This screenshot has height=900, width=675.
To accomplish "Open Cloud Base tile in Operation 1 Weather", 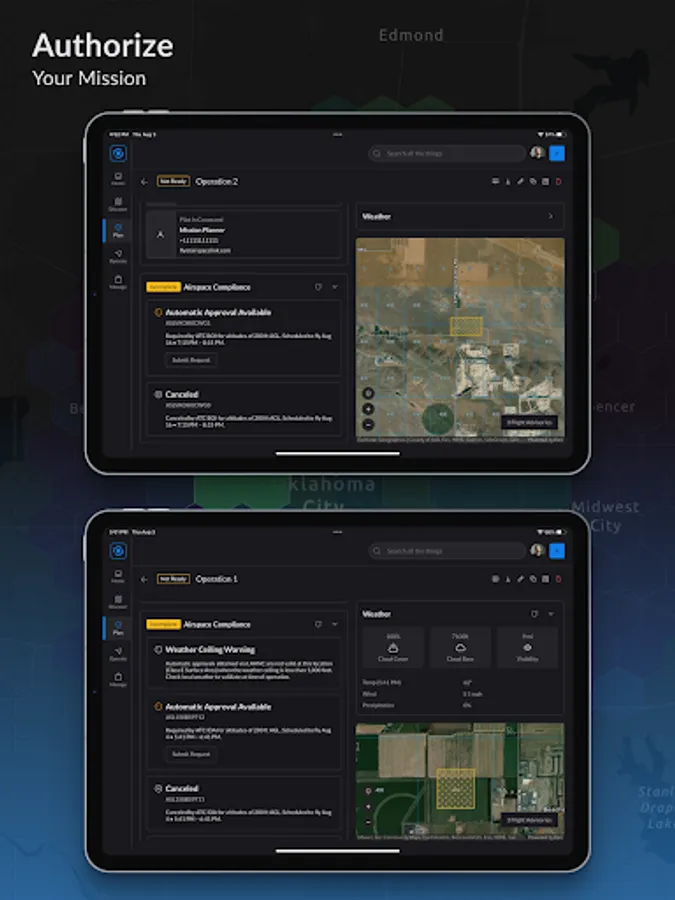I will point(460,647).
